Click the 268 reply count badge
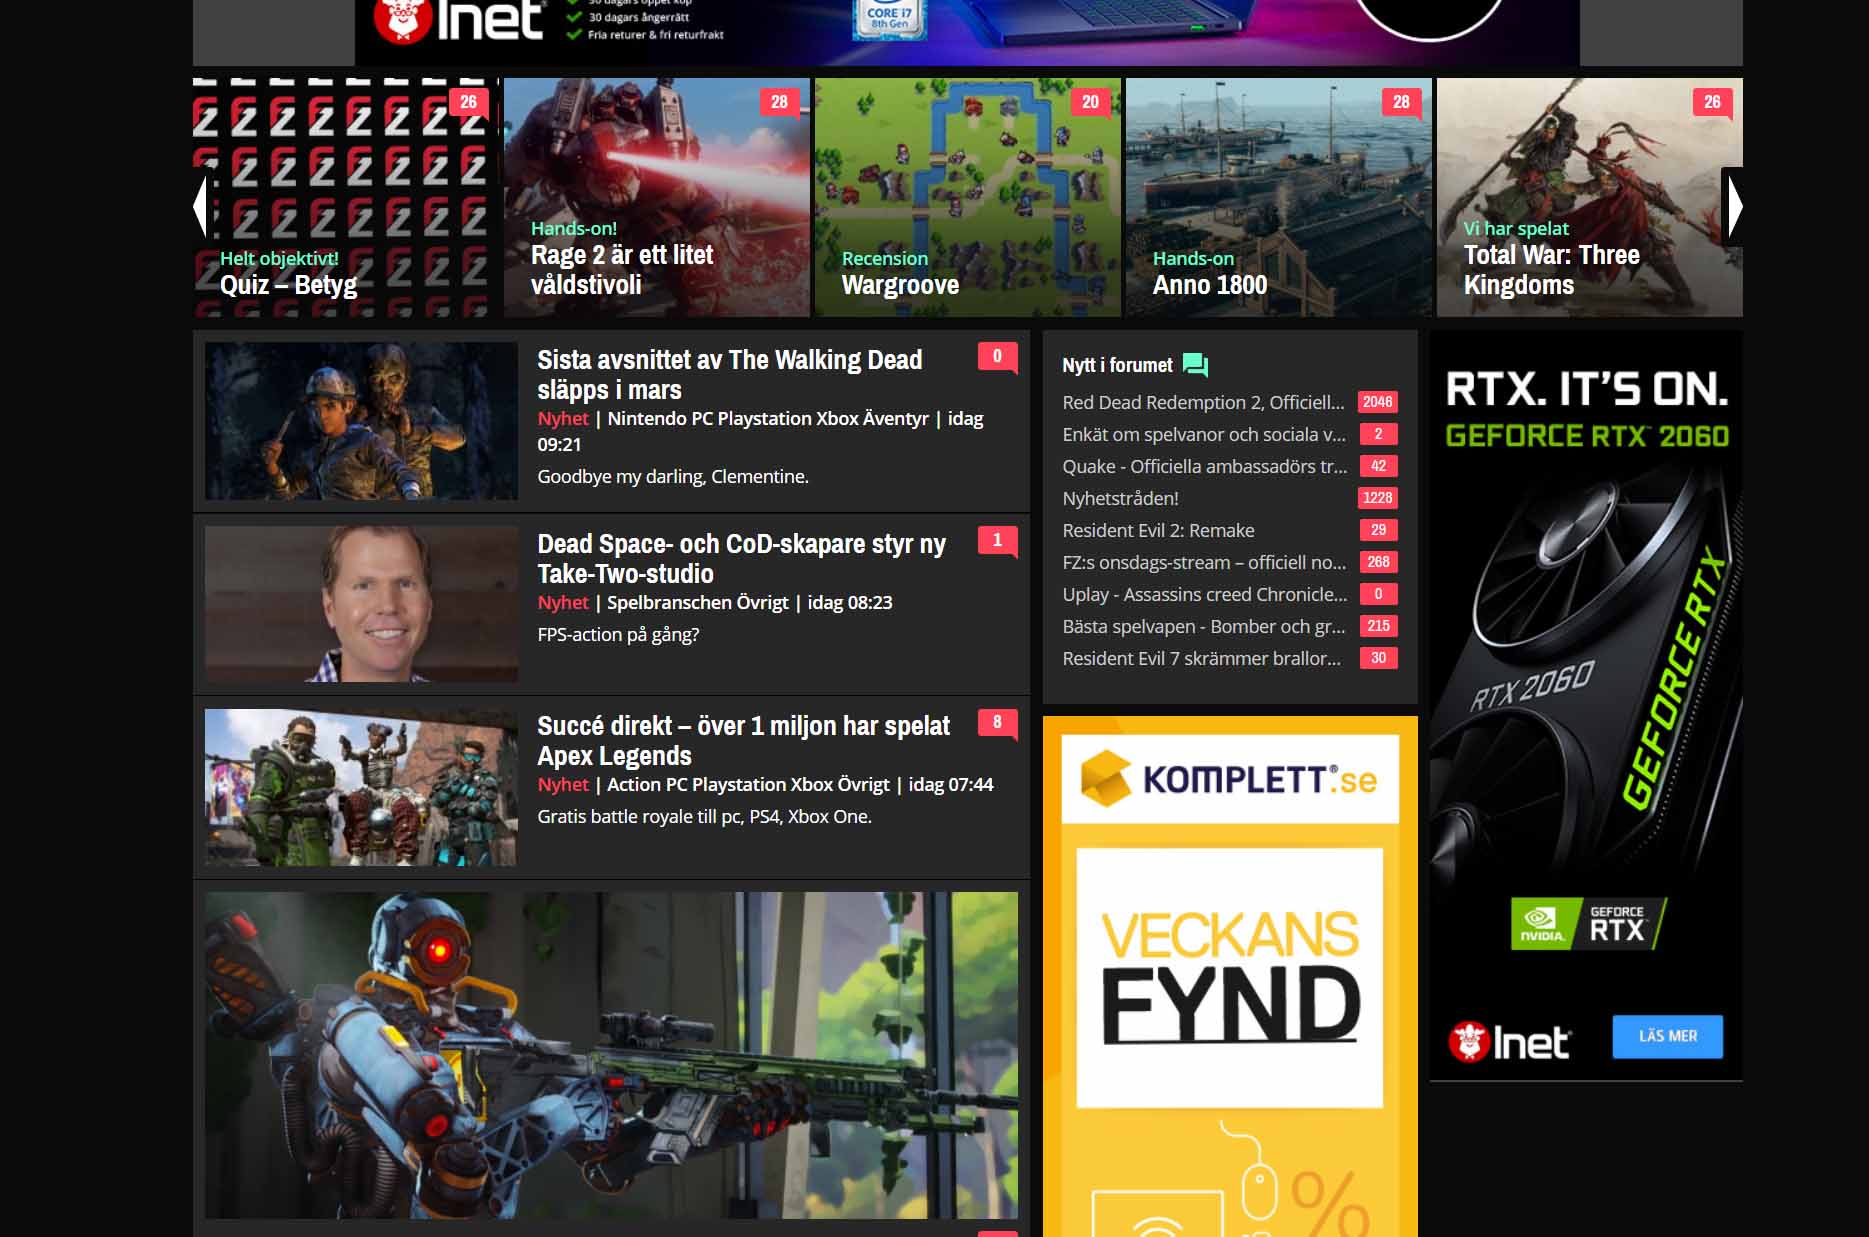The width and height of the screenshot is (1869, 1237). 1378,562
